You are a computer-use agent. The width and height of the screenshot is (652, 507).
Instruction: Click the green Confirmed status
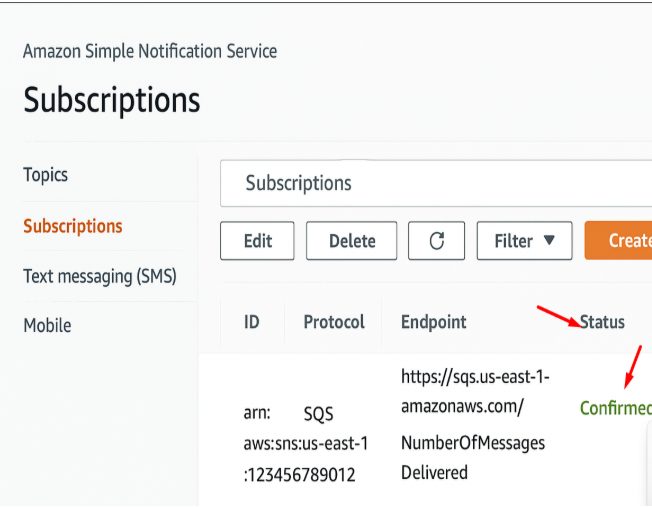pyautogui.click(x=615, y=408)
